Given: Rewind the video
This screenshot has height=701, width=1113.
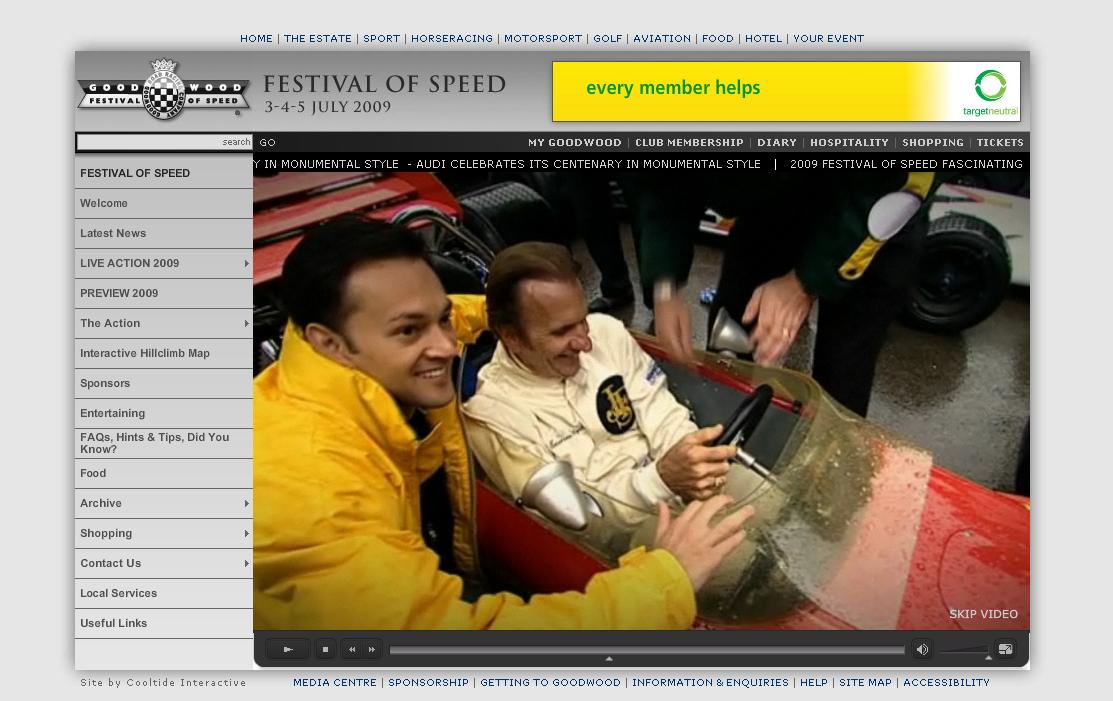Looking at the screenshot, I should 352,650.
